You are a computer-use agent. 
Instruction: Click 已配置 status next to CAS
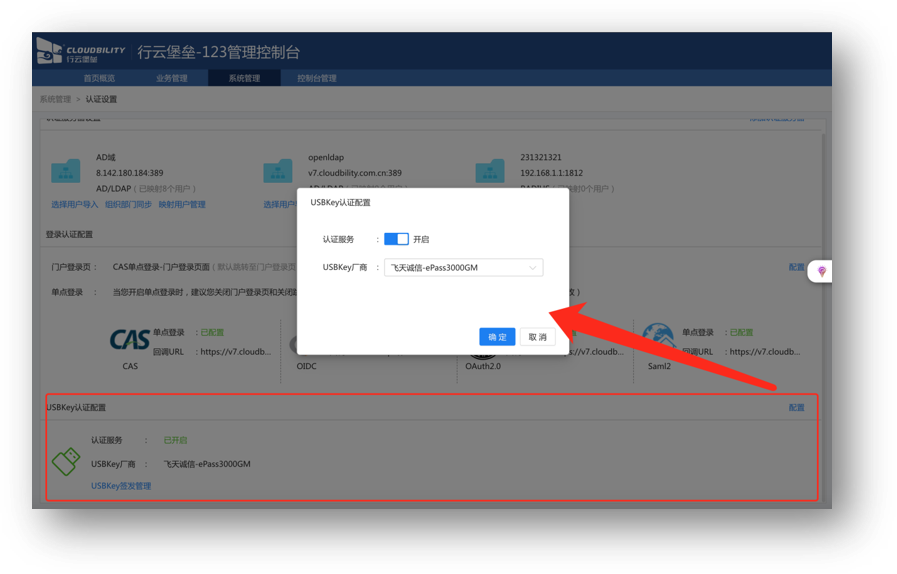212,332
